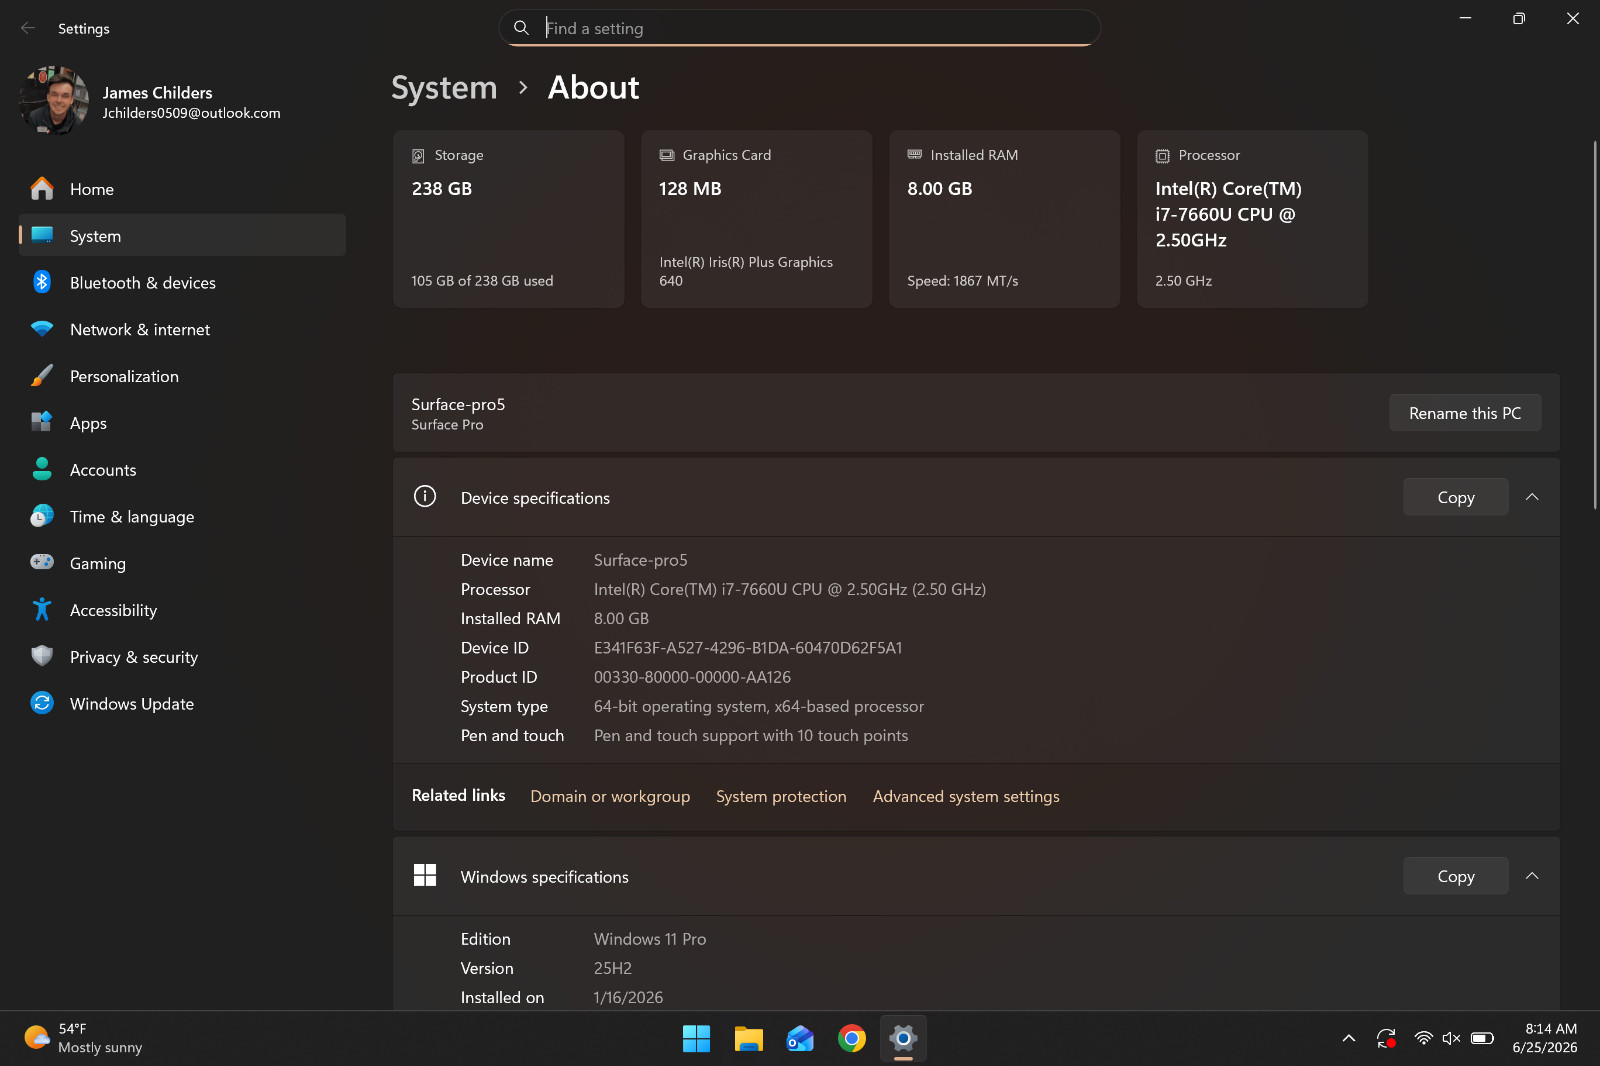This screenshot has height=1066, width=1600.
Task: Click the Home house icon in sidebar
Action: pos(42,189)
